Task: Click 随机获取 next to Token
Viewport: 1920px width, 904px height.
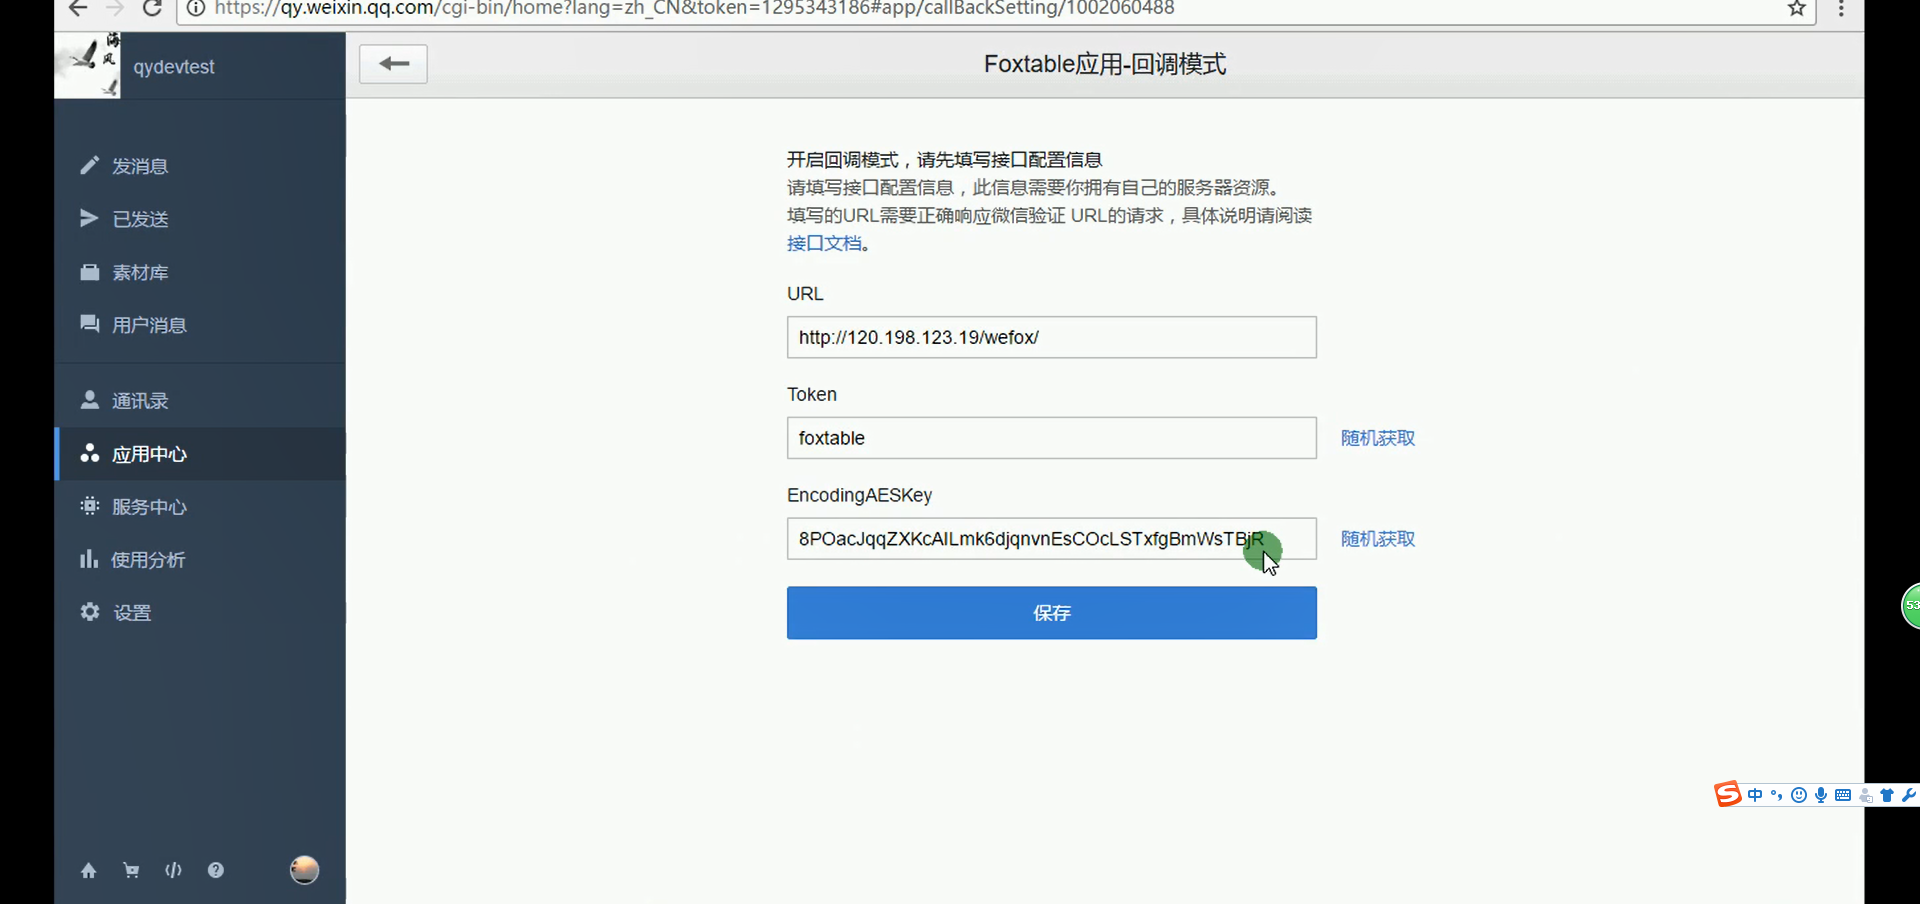Action: coord(1377,438)
